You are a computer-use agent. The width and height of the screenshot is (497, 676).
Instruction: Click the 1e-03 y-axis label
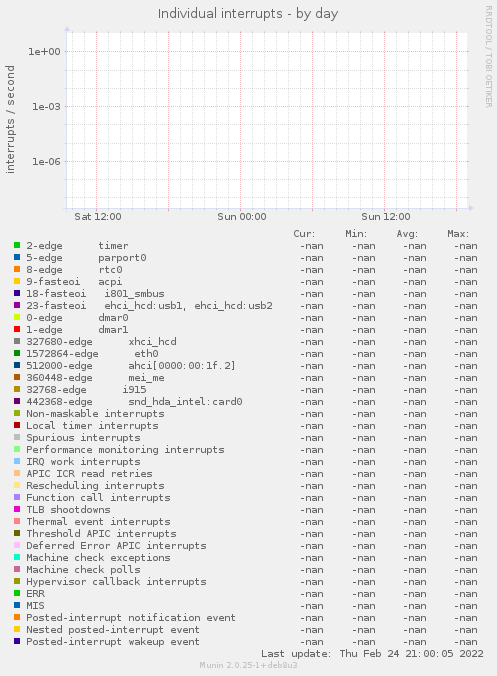[46, 106]
